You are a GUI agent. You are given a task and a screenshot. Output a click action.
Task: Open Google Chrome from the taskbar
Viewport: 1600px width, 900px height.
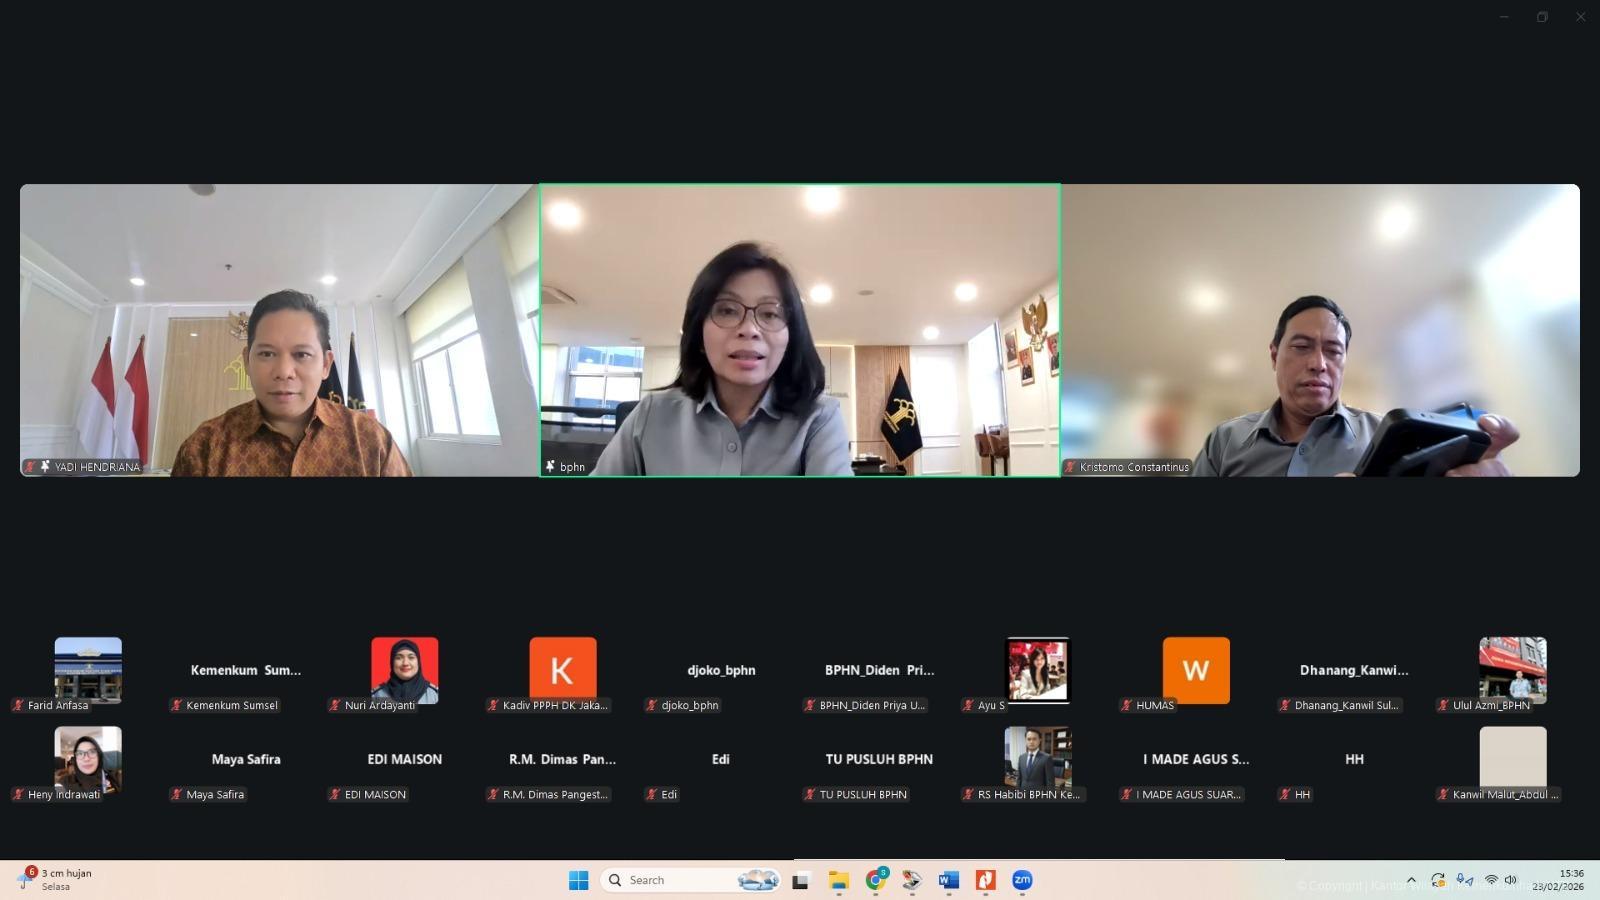click(876, 880)
